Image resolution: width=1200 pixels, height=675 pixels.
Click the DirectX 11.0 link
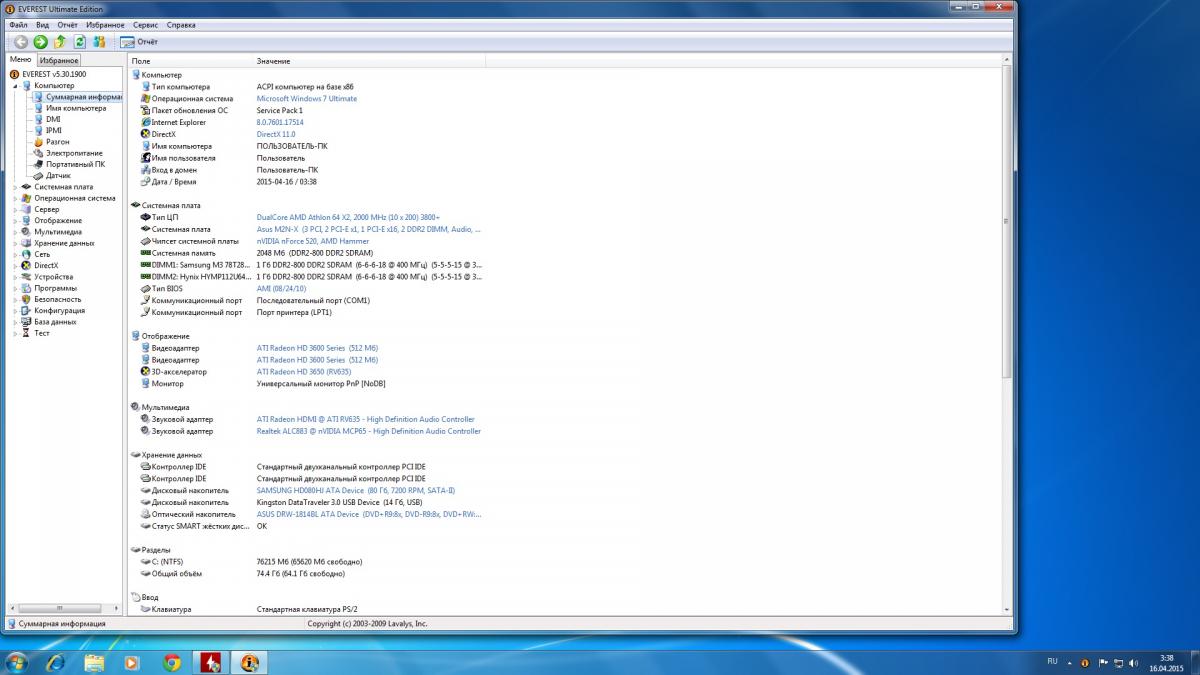[276, 134]
